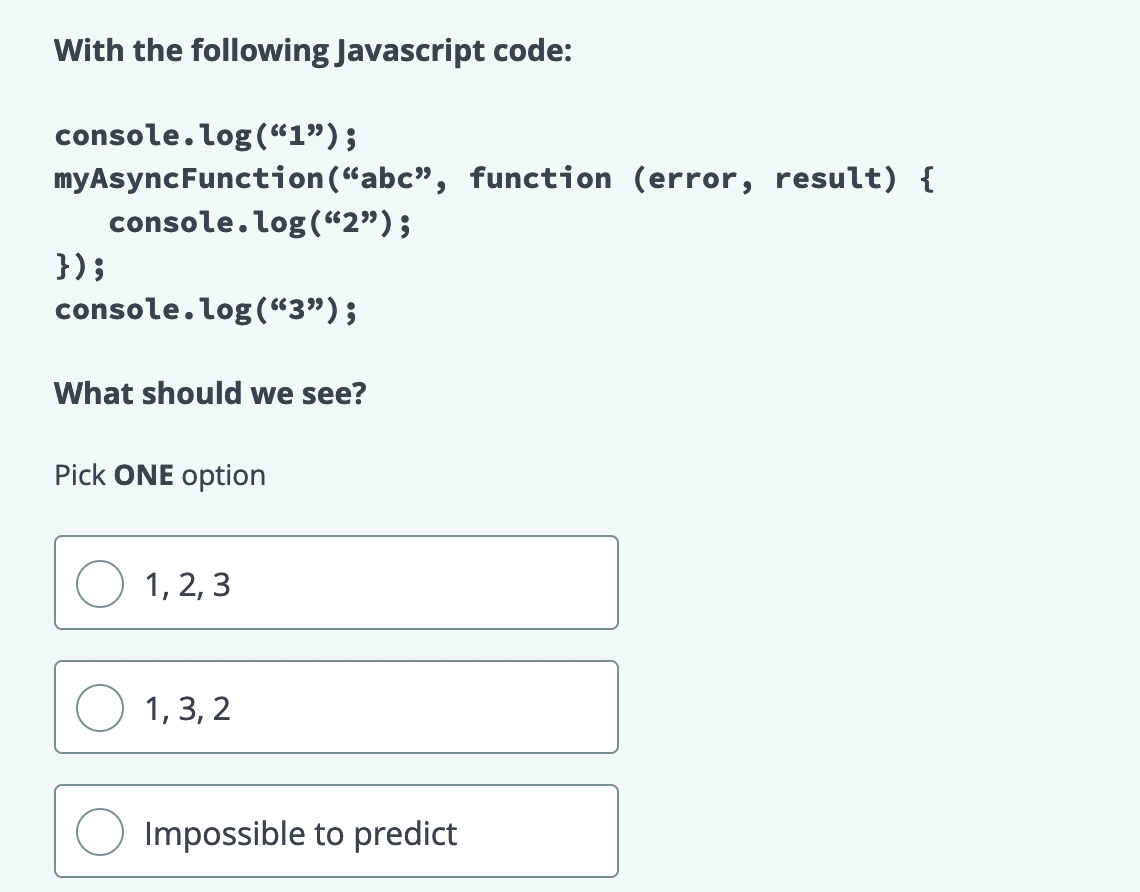Click the "function" keyword in the code
Screen dimensions: 1140x892
click(x=540, y=179)
